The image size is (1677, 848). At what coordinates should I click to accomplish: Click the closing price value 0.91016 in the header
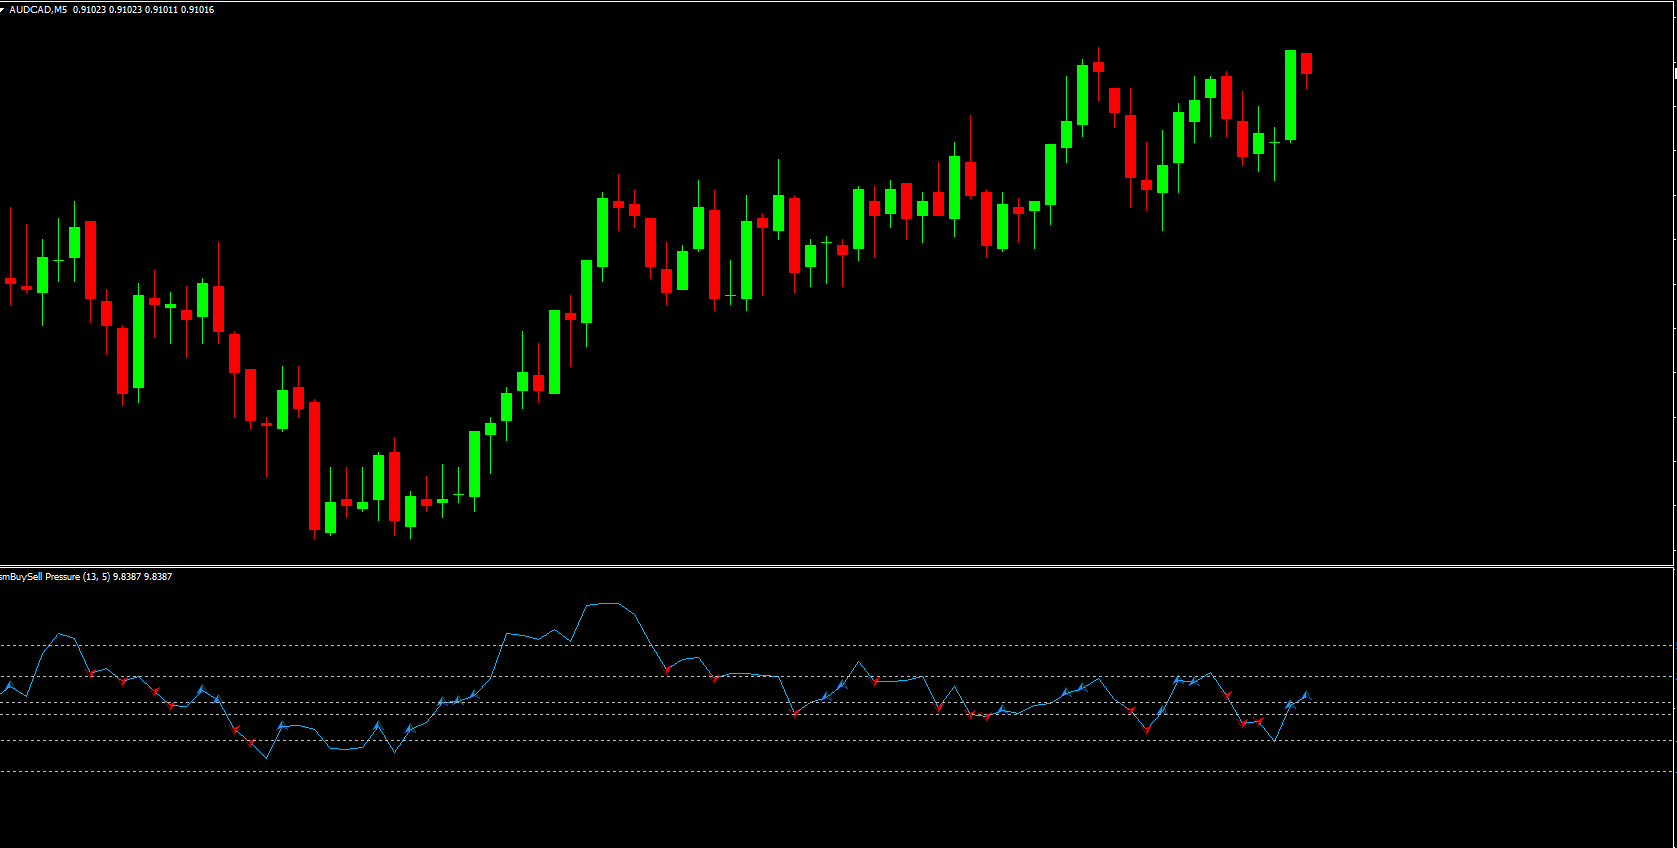click(x=197, y=10)
